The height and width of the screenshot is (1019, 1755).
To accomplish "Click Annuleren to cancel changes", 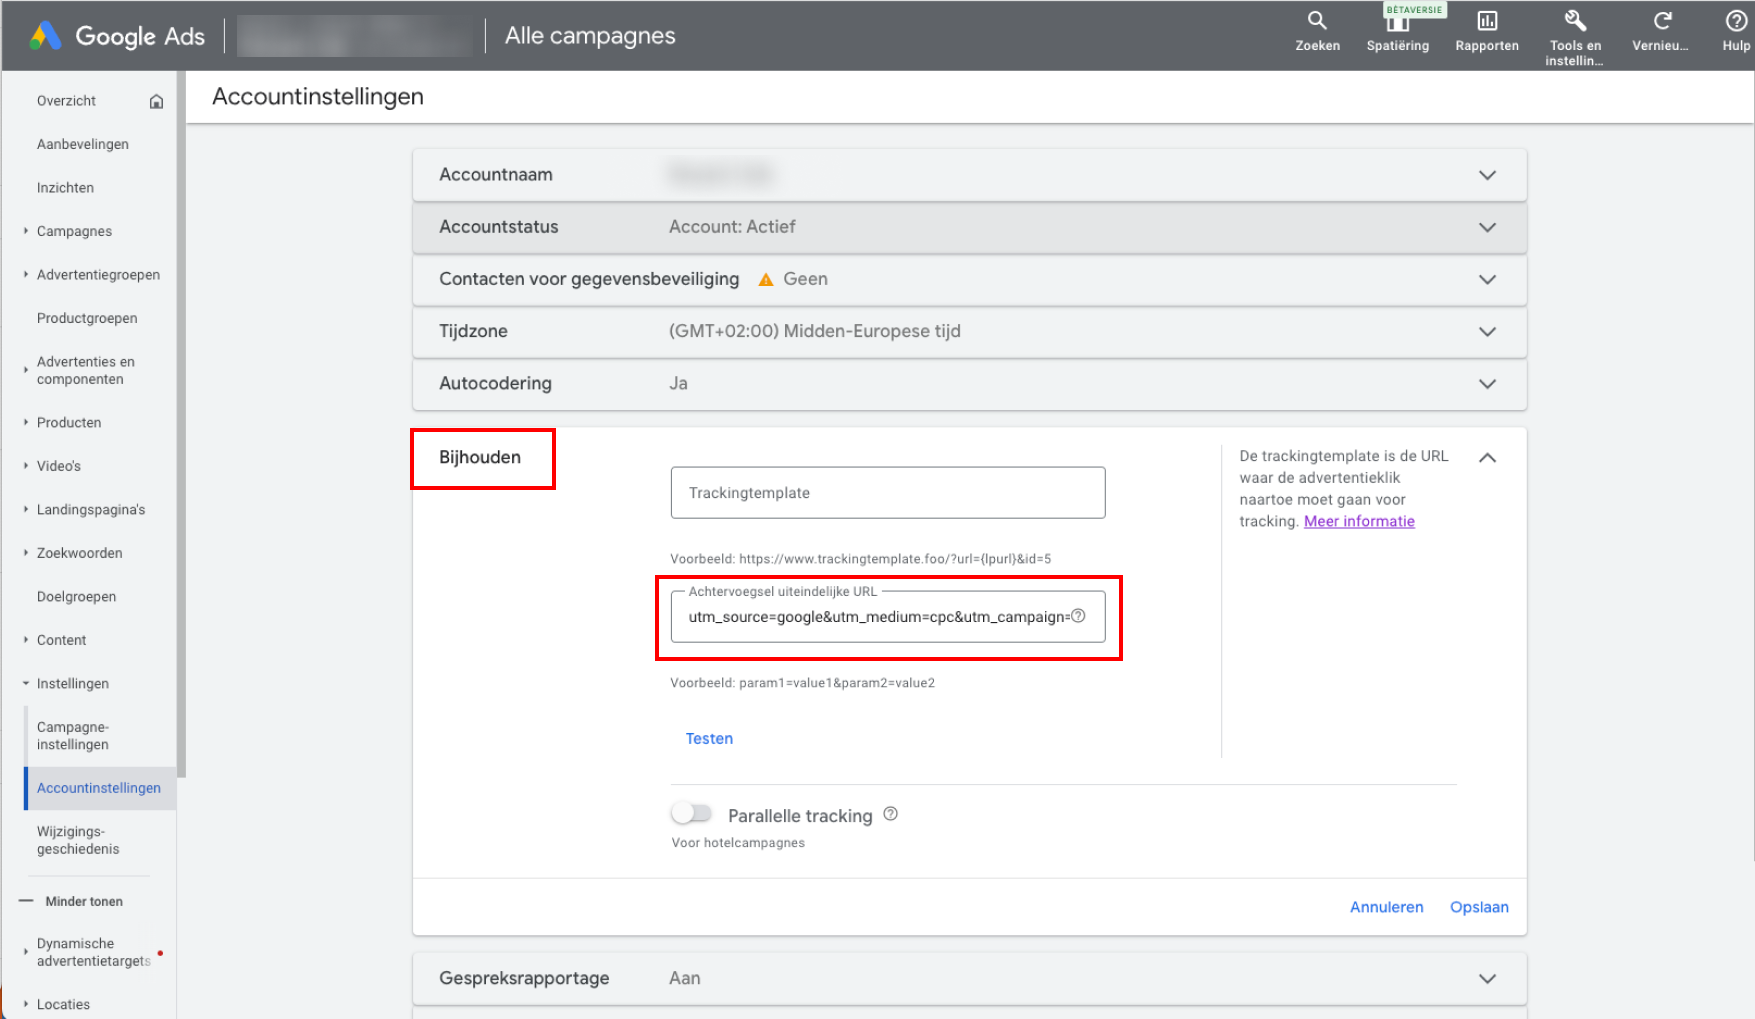I will [x=1386, y=907].
